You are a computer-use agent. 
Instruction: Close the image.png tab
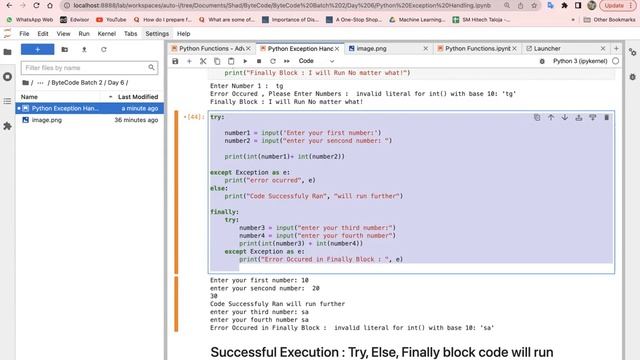[x=426, y=49]
